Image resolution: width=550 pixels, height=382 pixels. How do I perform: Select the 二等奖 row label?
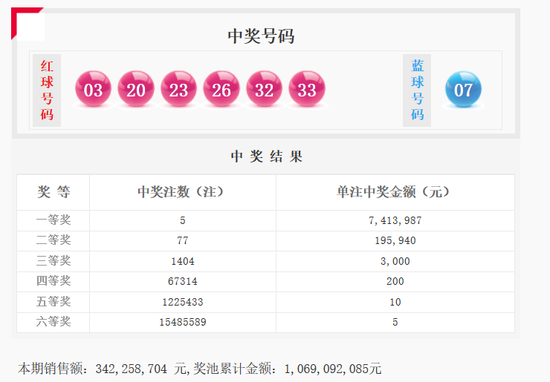[53, 240]
